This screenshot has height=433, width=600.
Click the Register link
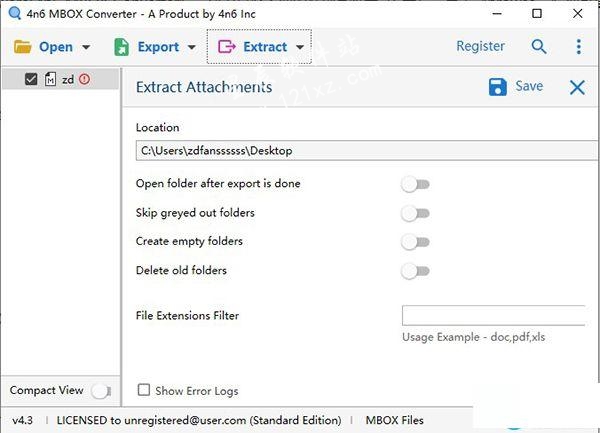(x=480, y=46)
